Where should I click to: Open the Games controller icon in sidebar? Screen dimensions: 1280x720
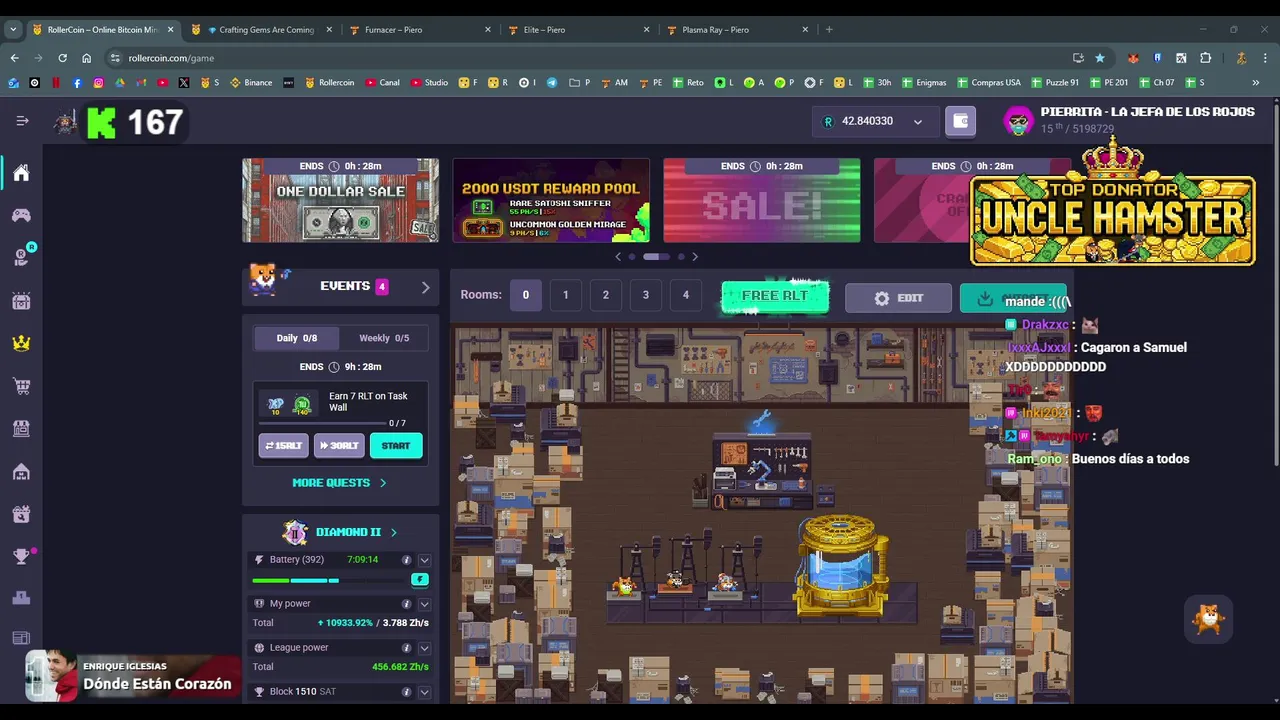pos(21,215)
